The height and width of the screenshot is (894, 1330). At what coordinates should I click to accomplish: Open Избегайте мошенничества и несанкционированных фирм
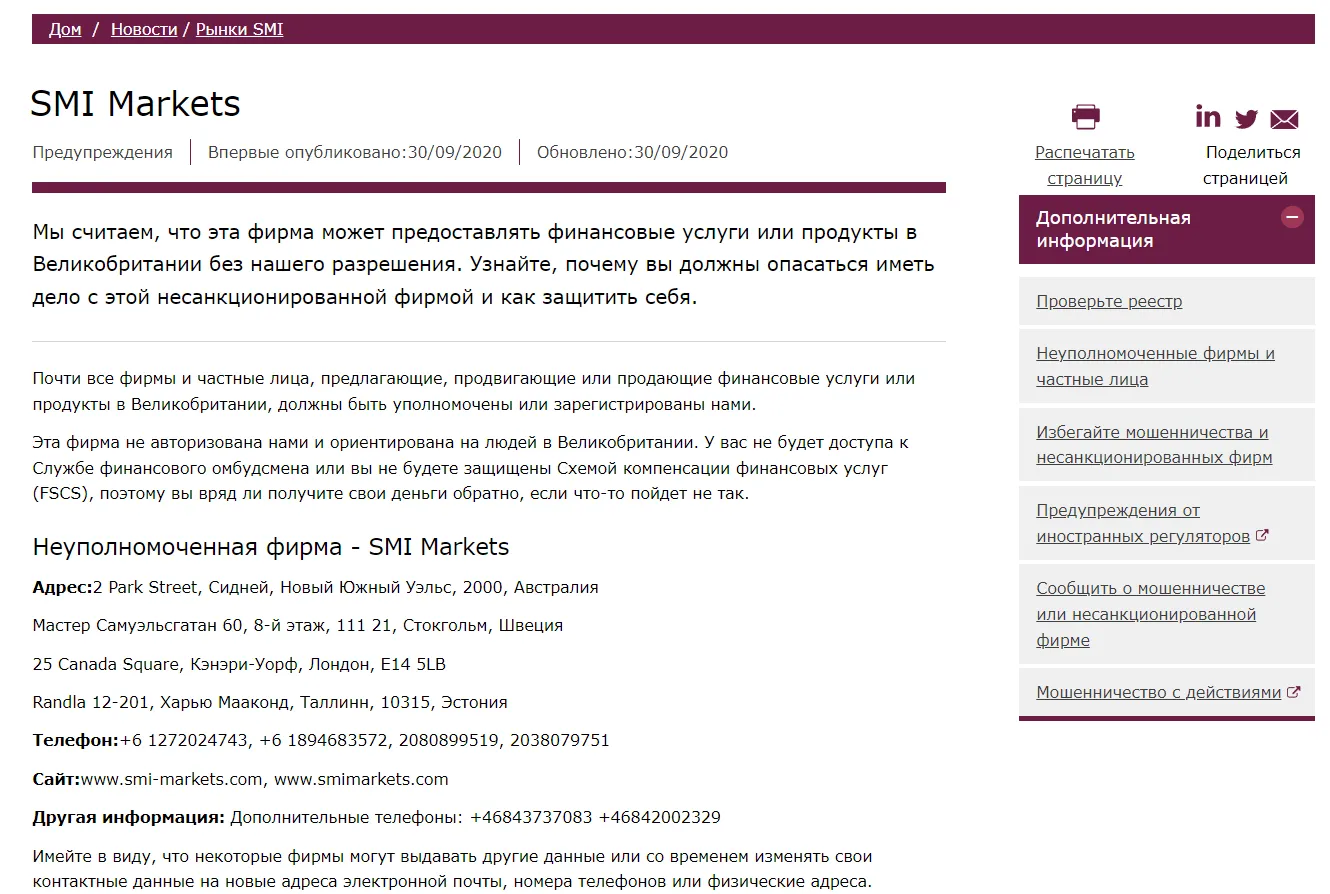1154,445
